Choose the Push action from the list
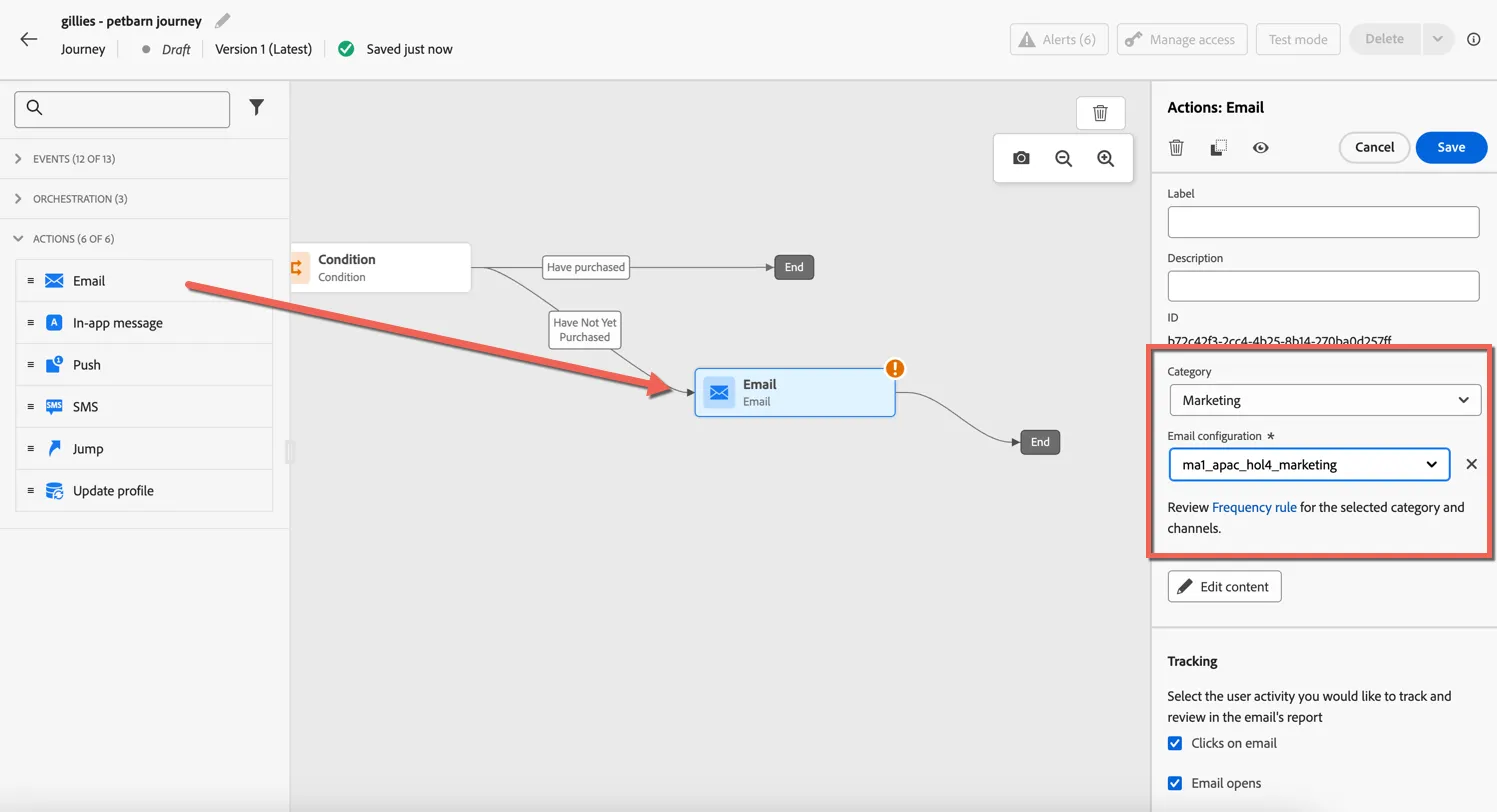The width and height of the screenshot is (1497, 812). [144, 365]
